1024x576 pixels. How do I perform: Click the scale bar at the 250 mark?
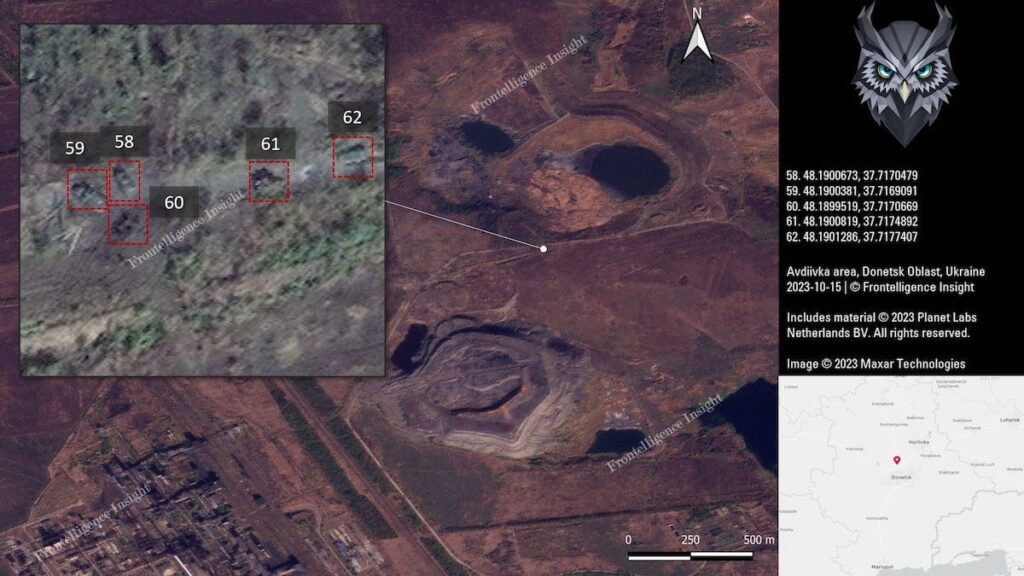click(x=690, y=554)
